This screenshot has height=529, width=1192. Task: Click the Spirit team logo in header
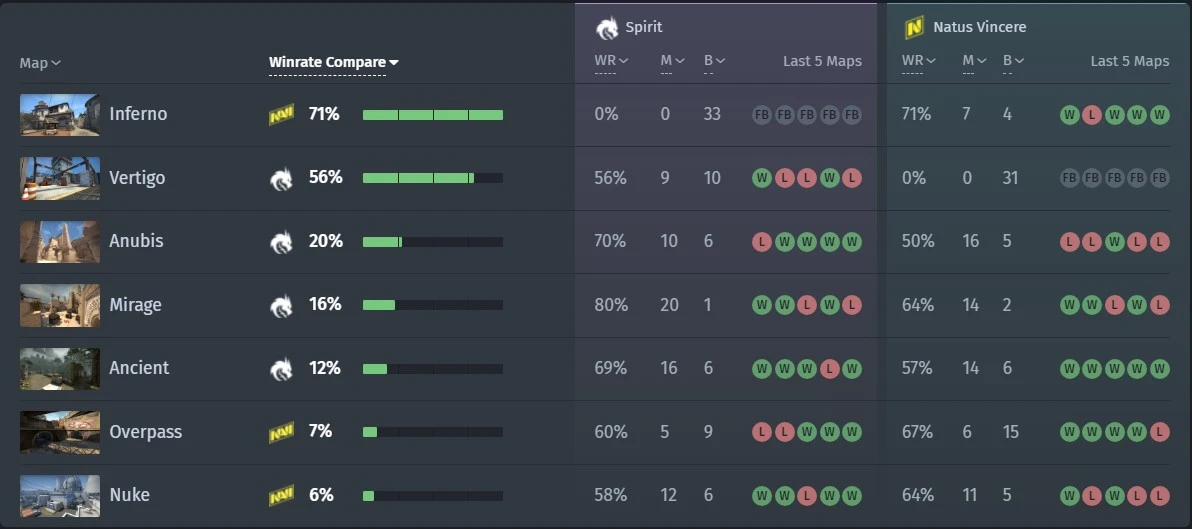click(607, 27)
